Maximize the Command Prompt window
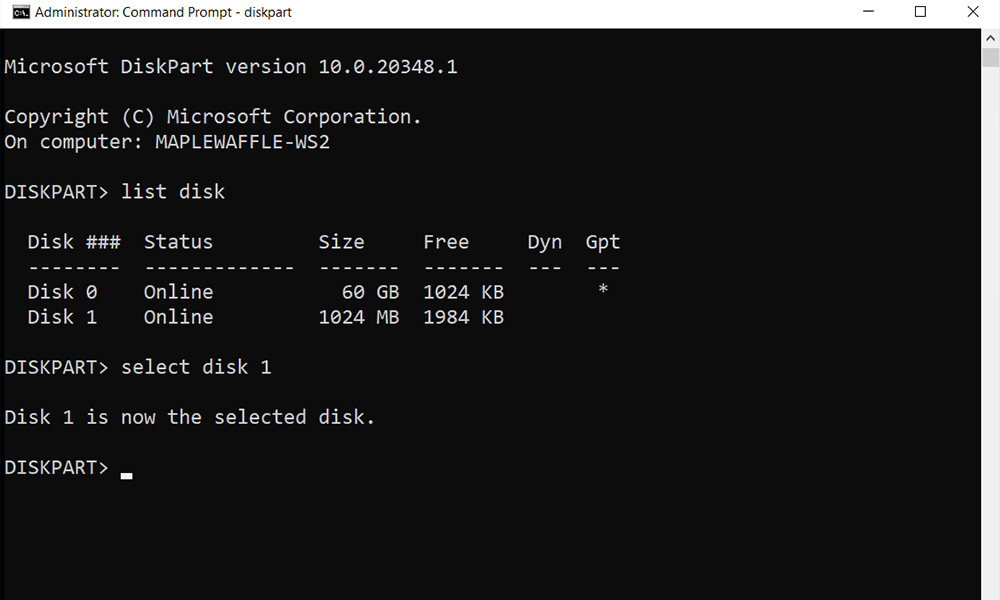Image resolution: width=1000 pixels, height=600 pixels. pyautogui.click(x=920, y=13)
